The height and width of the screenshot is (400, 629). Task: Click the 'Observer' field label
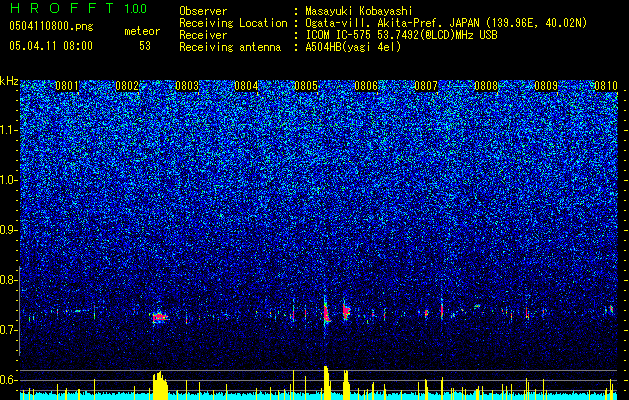coord(203,11)
